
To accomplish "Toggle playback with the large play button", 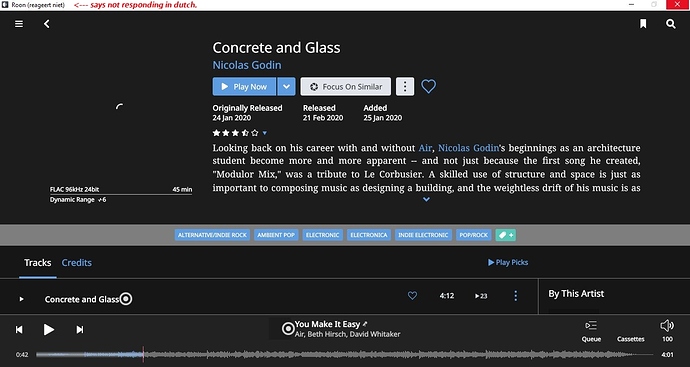I will [49, 330].
